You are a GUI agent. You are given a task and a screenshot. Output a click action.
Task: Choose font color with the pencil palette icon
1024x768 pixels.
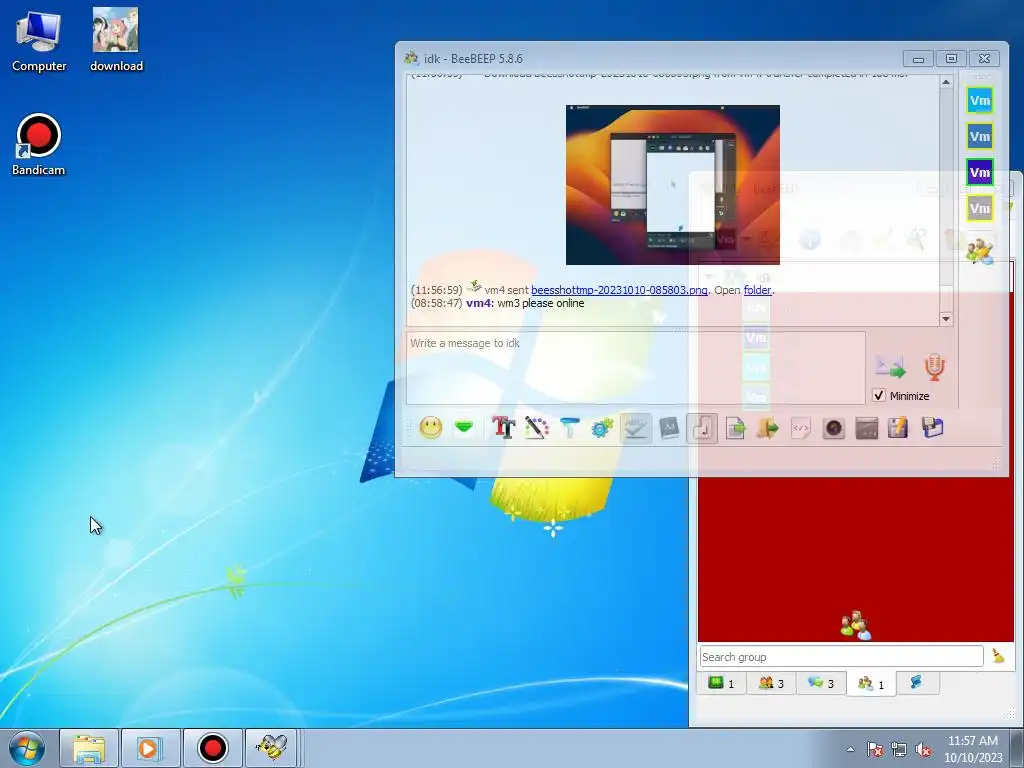pyautogui.click(x=537, y=428)
